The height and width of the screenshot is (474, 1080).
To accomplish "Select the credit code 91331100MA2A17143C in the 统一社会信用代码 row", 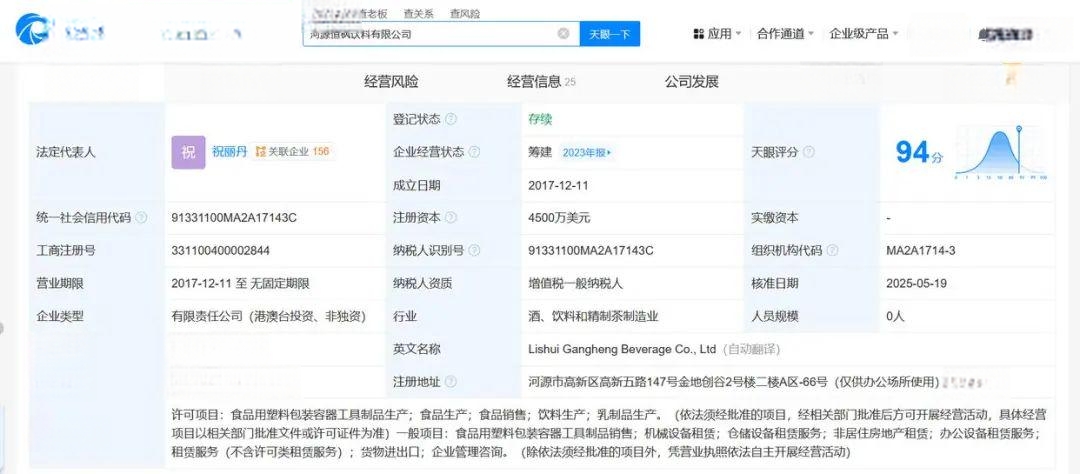I will 234,218.
